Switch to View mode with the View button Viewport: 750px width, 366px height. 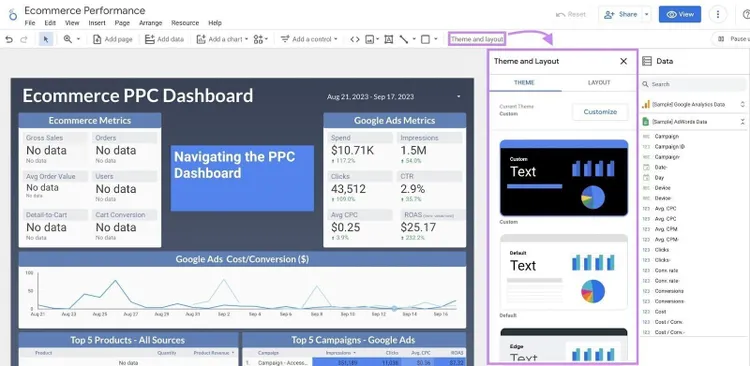[680, 14]
